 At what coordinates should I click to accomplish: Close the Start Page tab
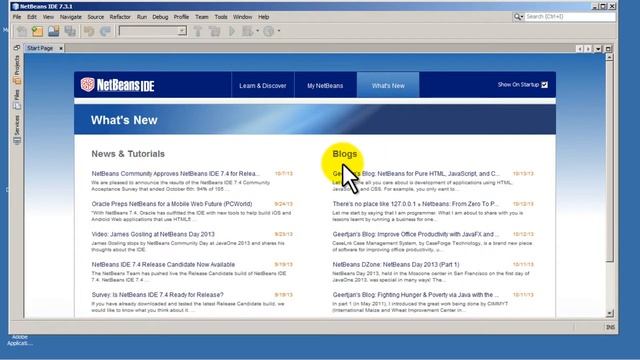tap(61, 48)
